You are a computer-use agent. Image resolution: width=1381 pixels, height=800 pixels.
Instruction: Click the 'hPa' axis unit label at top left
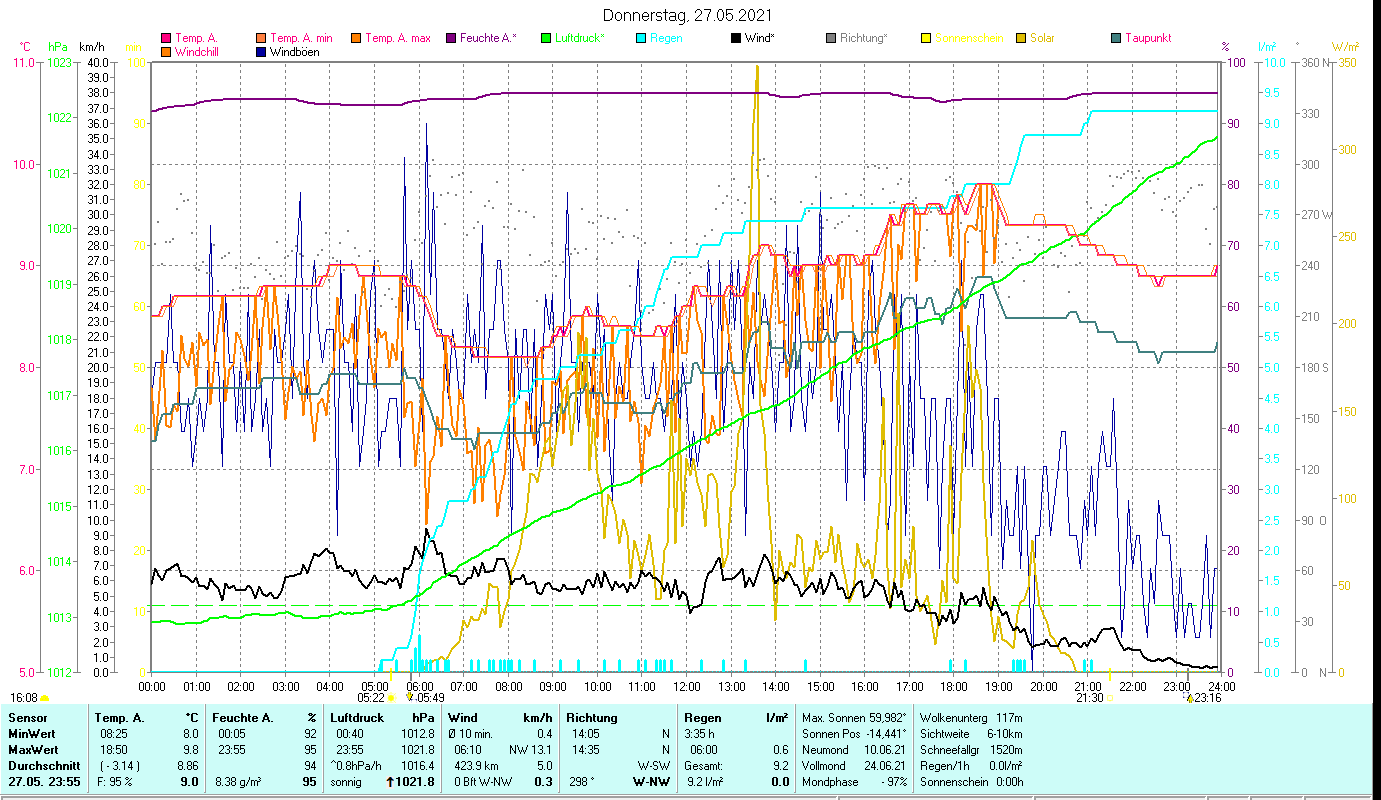coord(58,47)
